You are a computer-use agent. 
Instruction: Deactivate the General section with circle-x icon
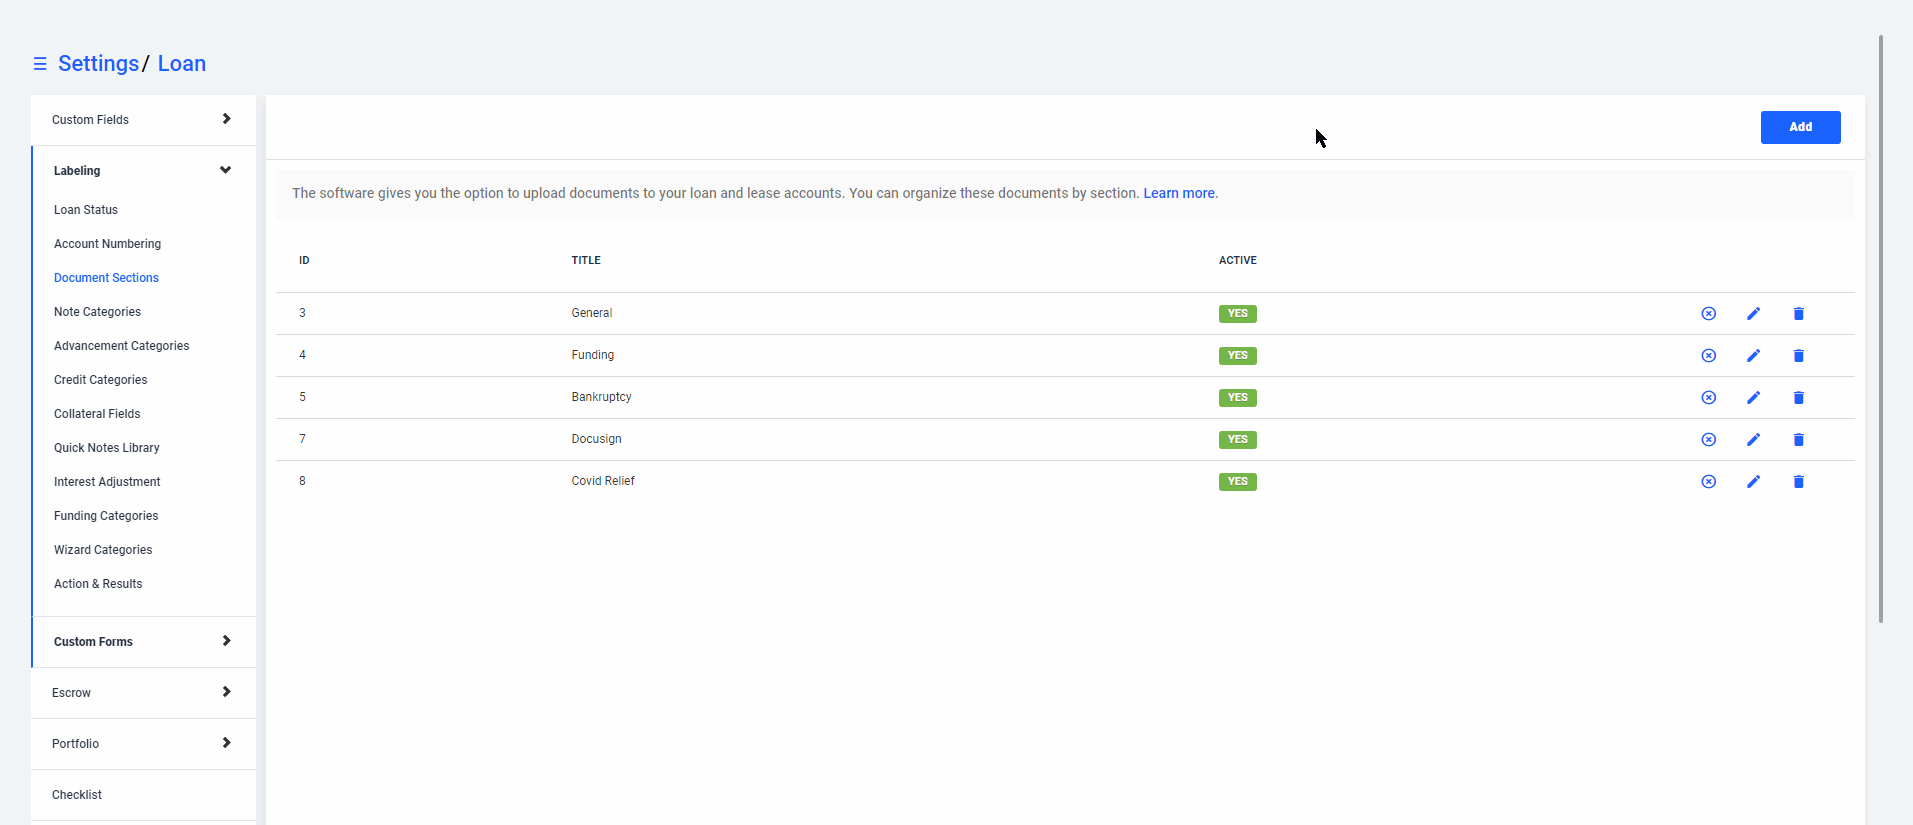click(1709, 314)
